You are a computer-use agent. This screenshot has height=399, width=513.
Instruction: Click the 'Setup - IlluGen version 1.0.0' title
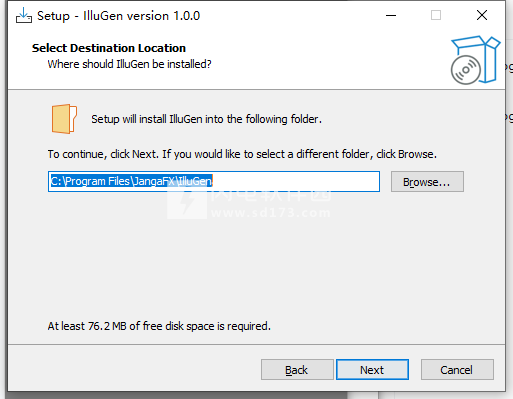pyautogui.click(x=118, y=16)
